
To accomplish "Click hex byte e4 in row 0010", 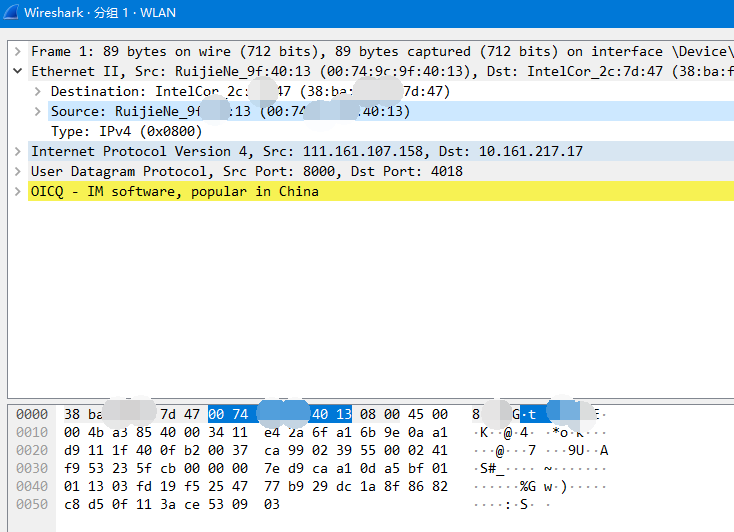I will (x=272, y=432).
